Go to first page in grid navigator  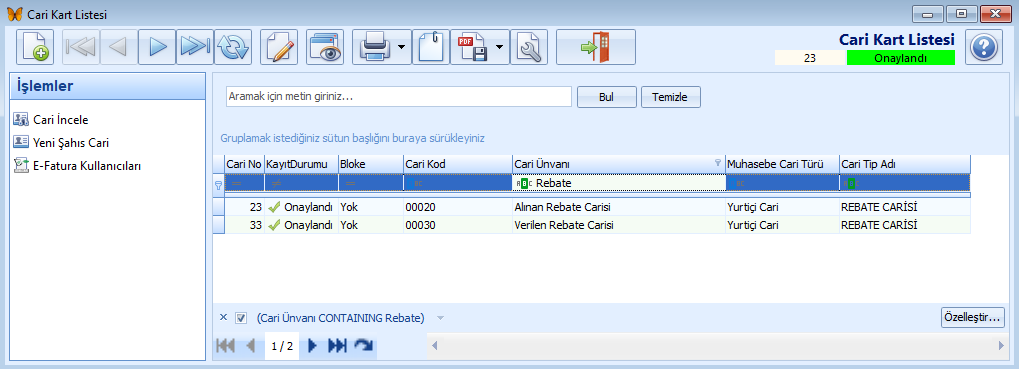point(225,346)
